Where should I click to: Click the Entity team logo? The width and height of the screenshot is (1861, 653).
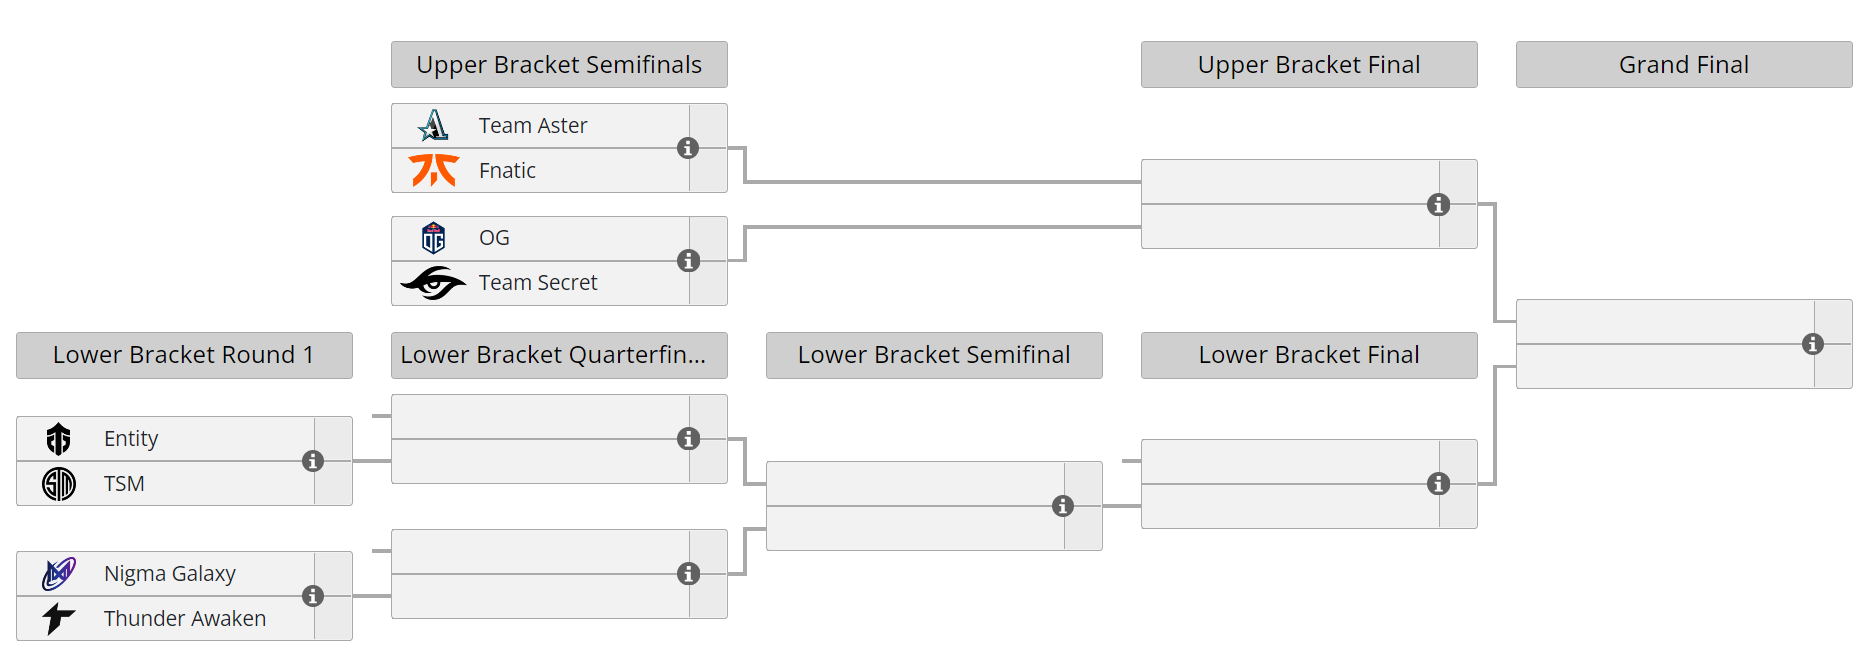(59, 439)
